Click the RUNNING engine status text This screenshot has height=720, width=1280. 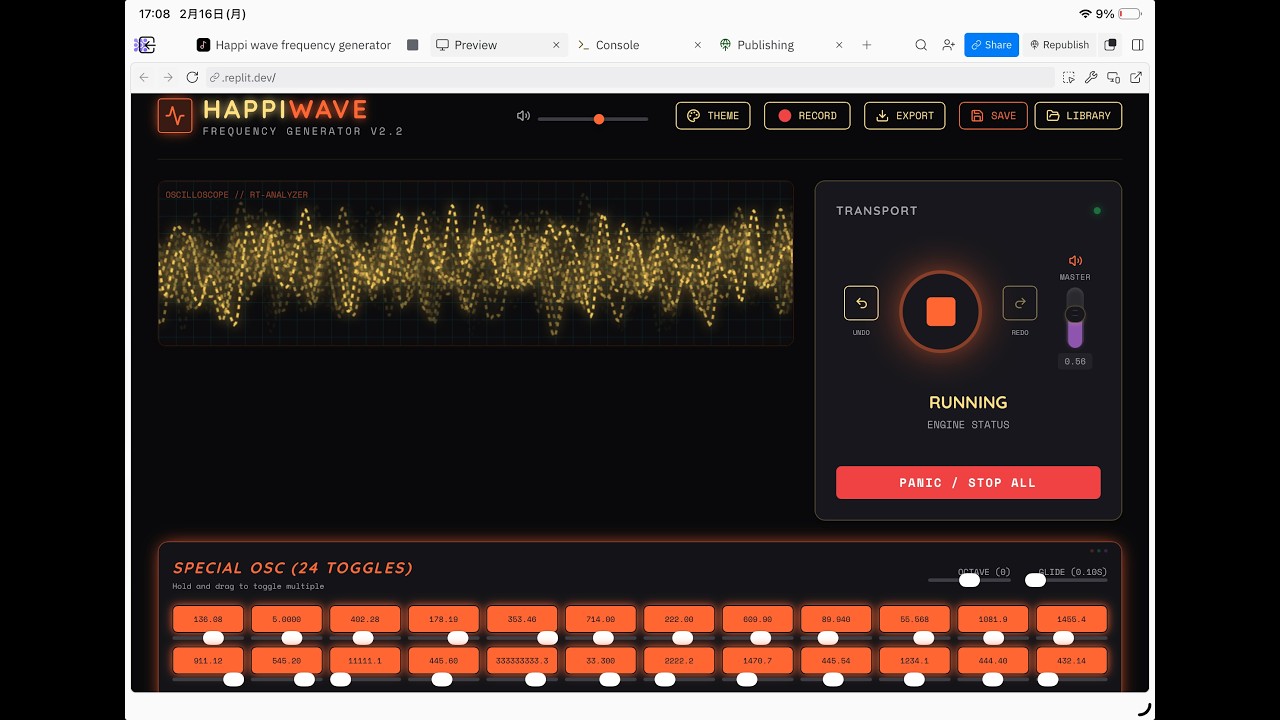point(968,402)
